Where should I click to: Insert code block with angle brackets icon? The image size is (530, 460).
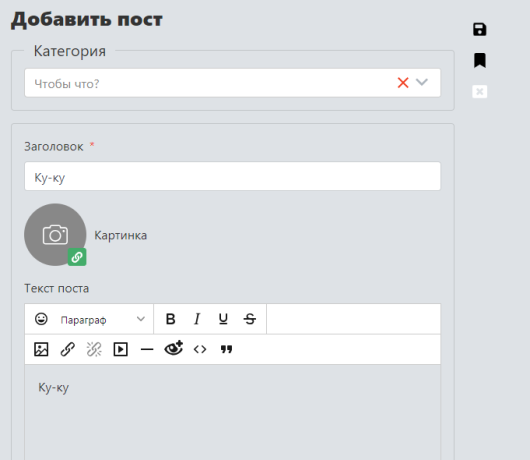(x=200, y=349)
